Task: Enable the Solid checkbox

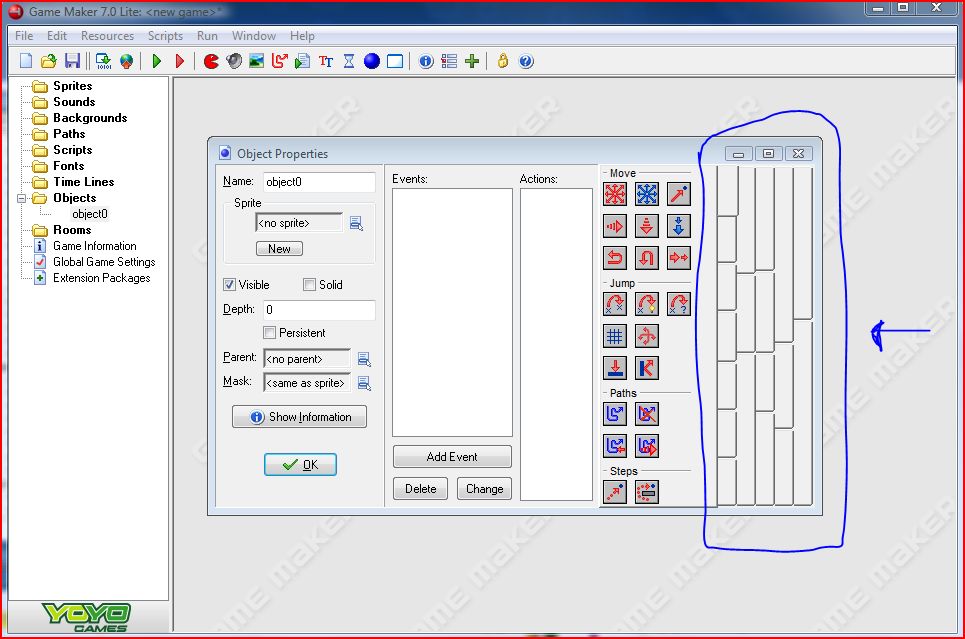Action: coord(309,285)
